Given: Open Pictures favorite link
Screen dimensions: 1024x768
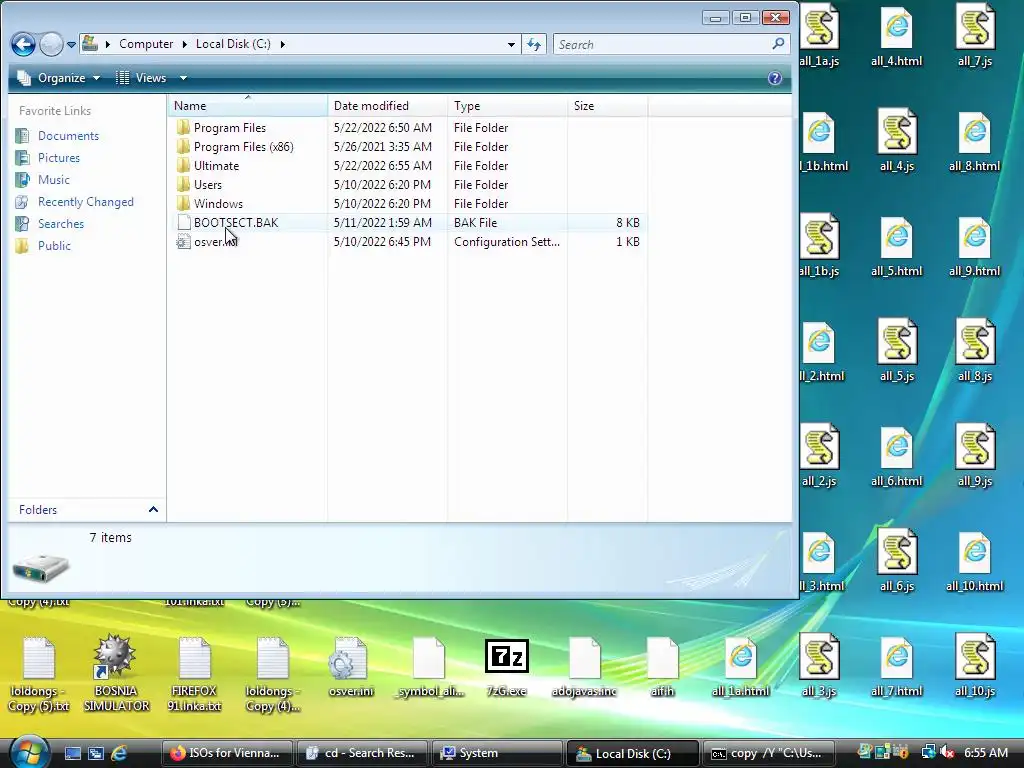Looking at the screenshot, I should [x=58, y=158].
